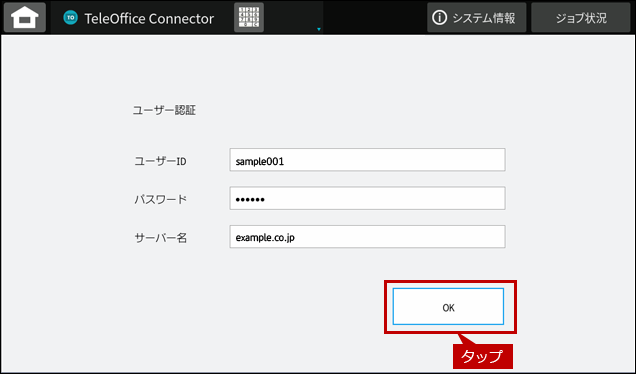
Task: Select the TeleOffice Connector title text
Action: click(x=149, y=19)
